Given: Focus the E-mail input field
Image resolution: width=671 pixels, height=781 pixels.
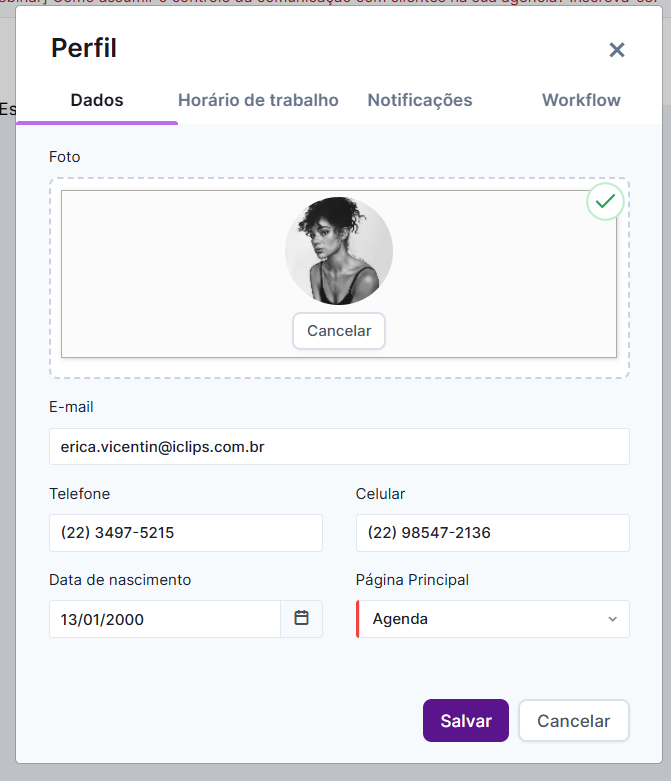Looking at the screenshot, I should (339, 447).
